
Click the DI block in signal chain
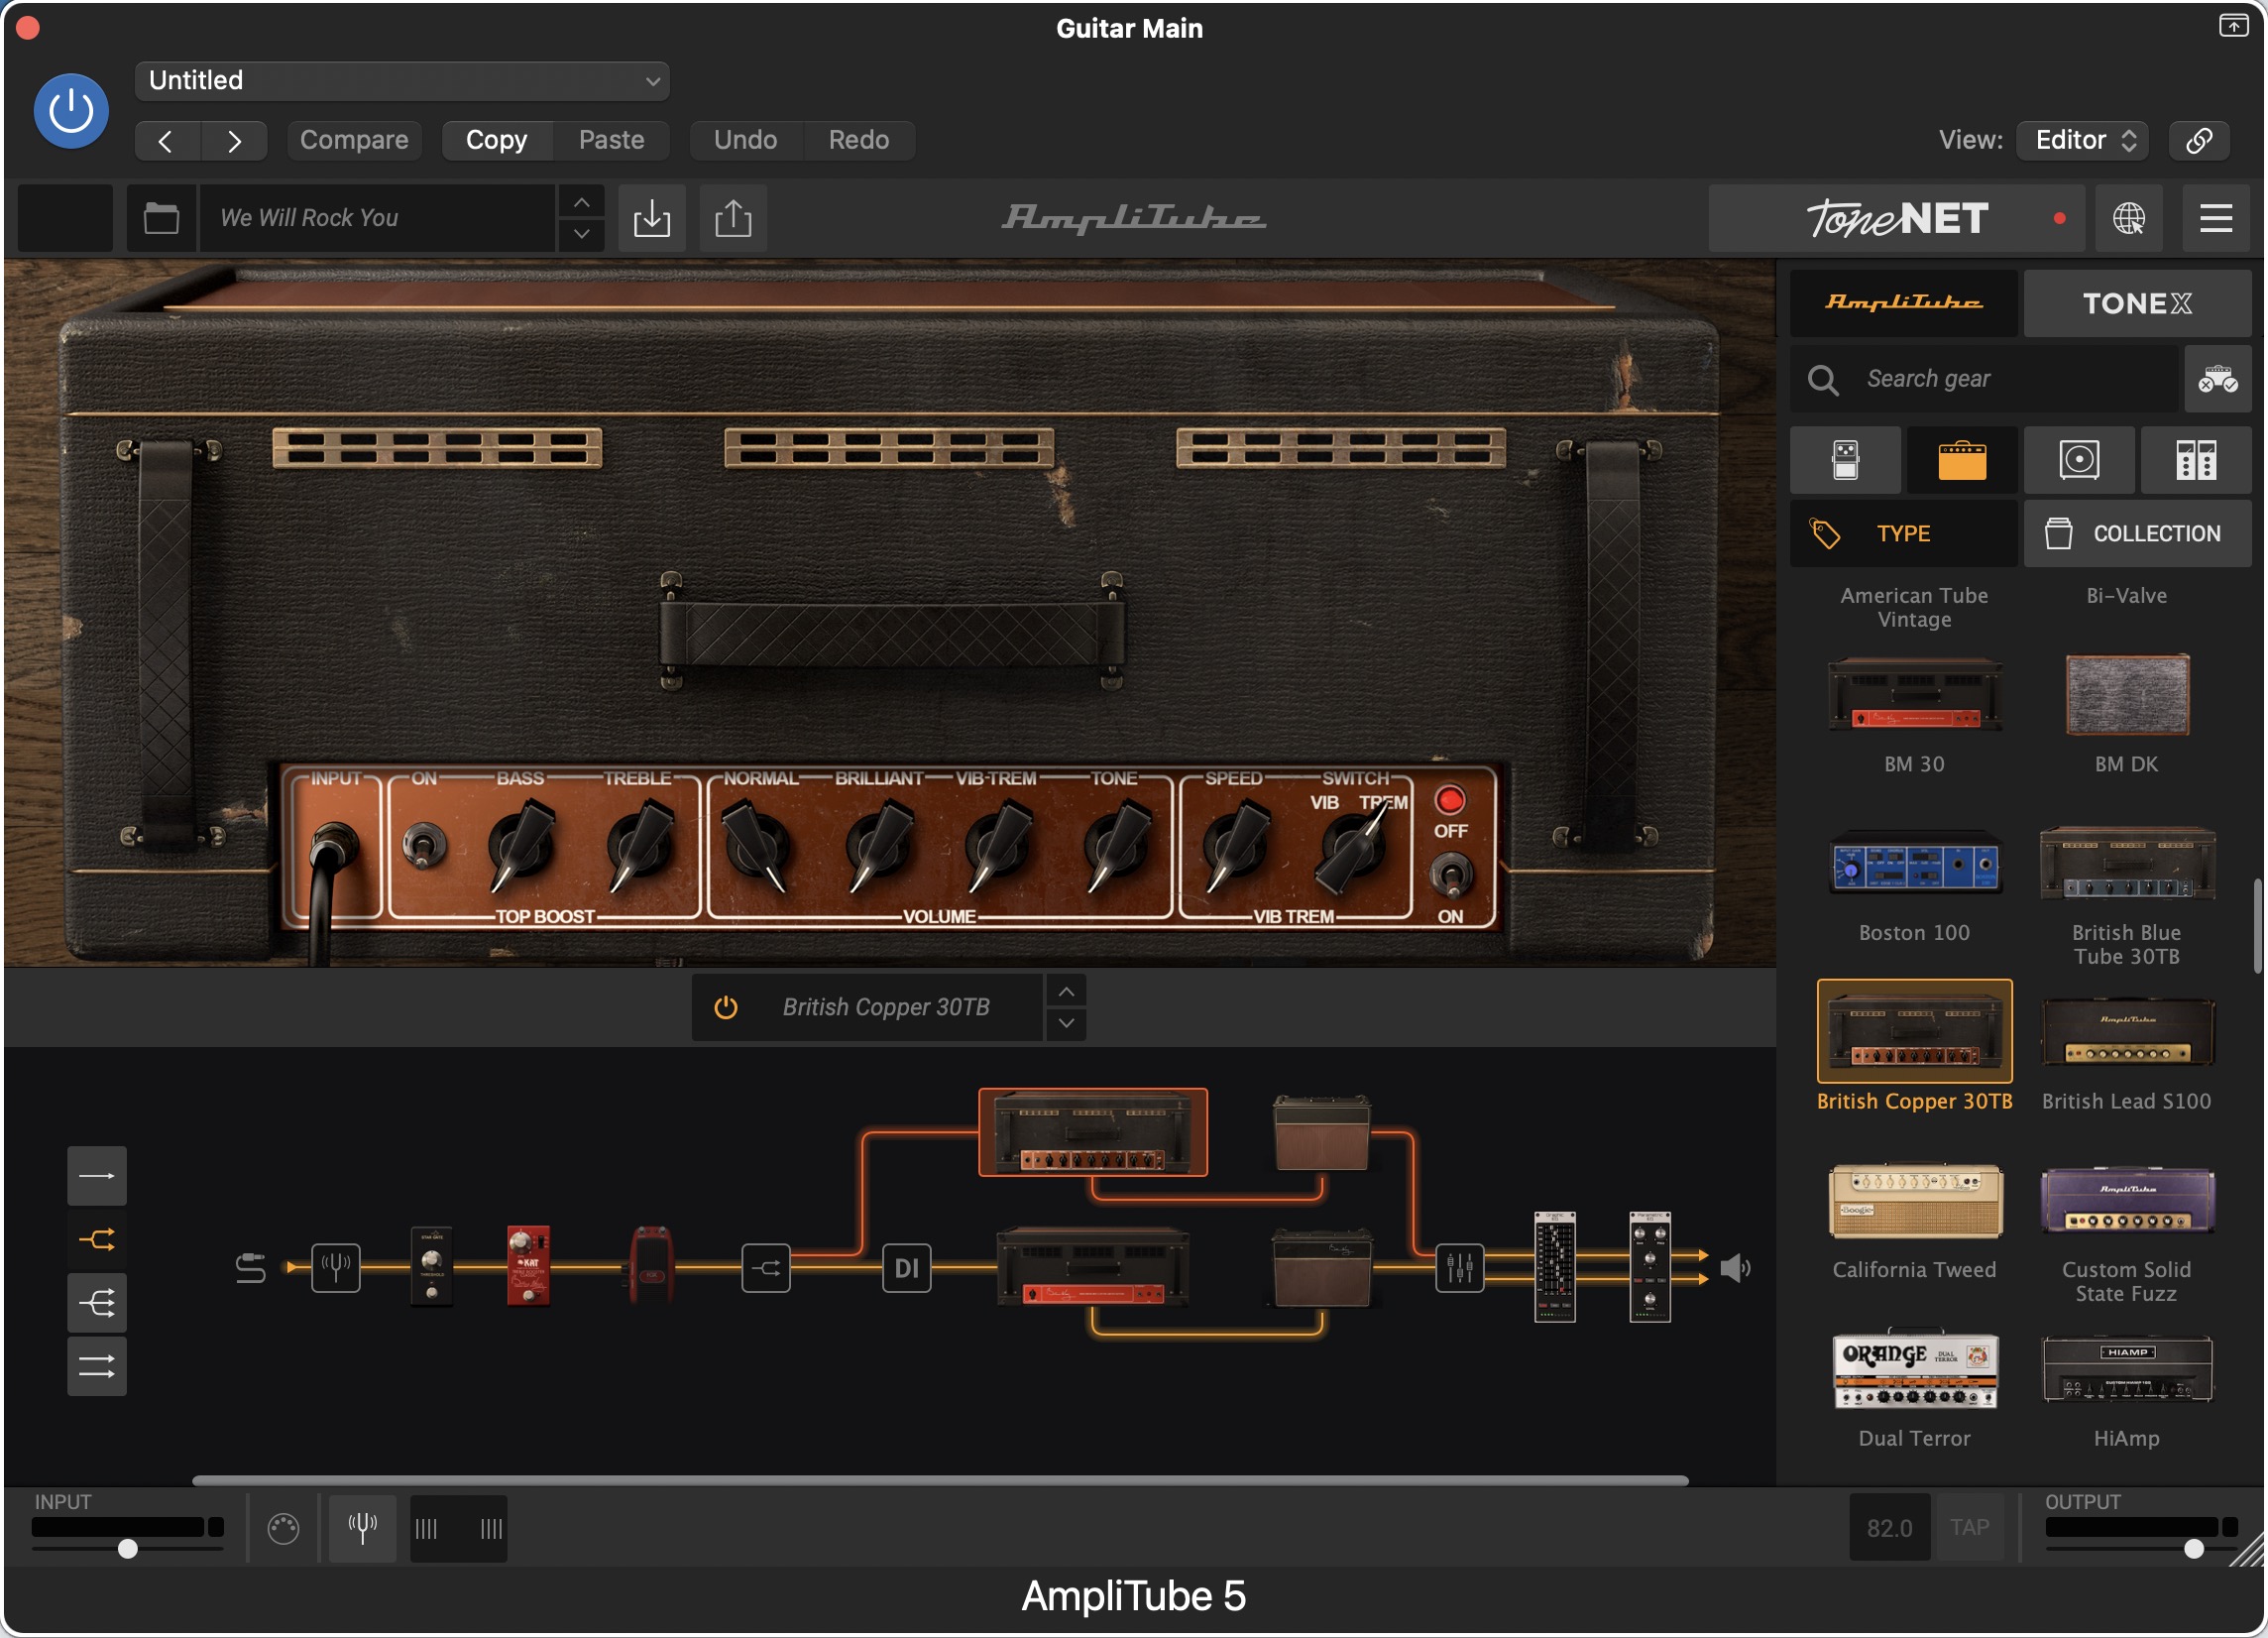pyautogui.click(x=906, y=1268)
